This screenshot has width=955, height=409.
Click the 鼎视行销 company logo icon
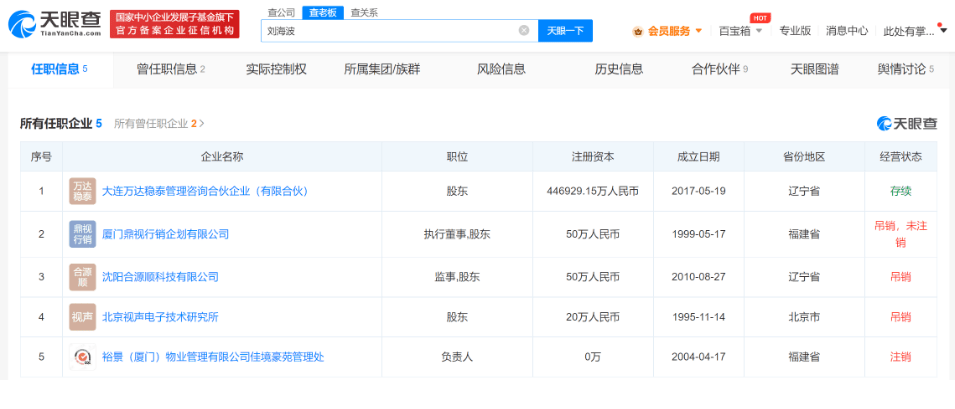82,234
